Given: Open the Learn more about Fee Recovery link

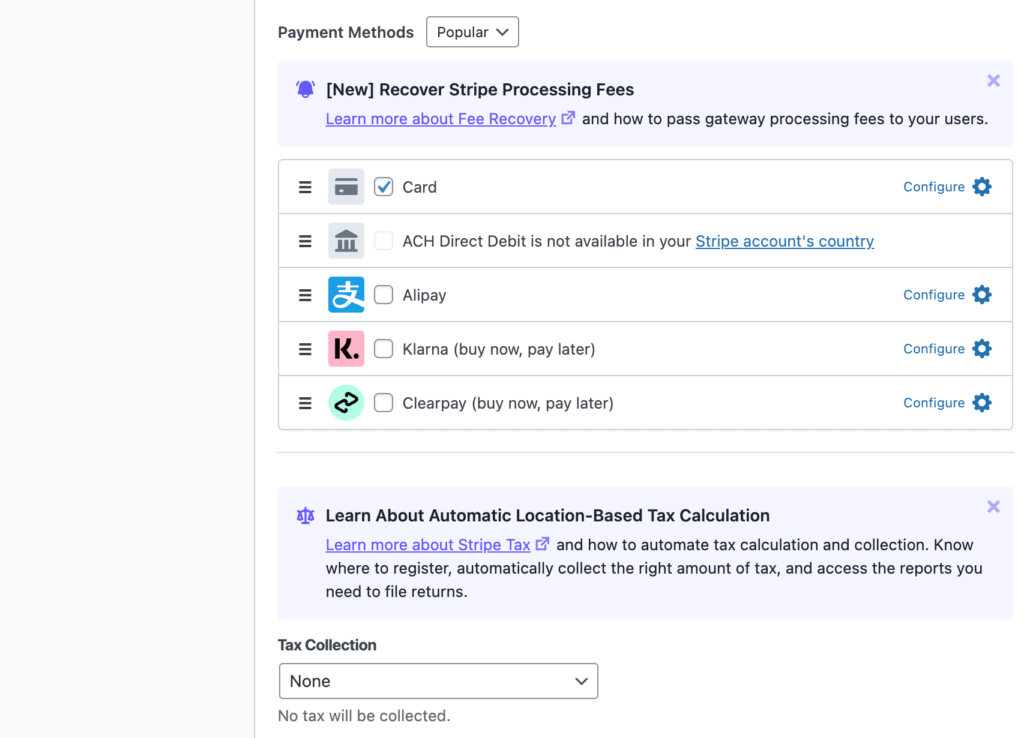Looking at the screenshot, I should 441,119.
